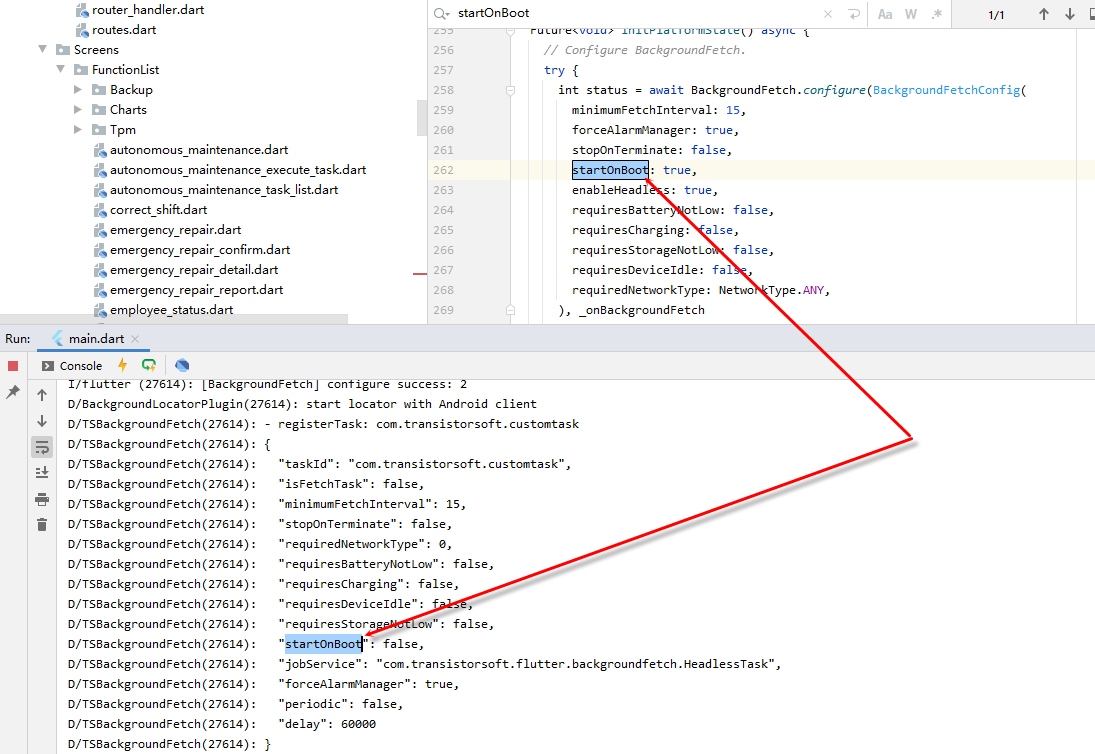This screenshot has height=754, width=1095.
Task: Select the Backup folder icon
Action: click(99, 89)
